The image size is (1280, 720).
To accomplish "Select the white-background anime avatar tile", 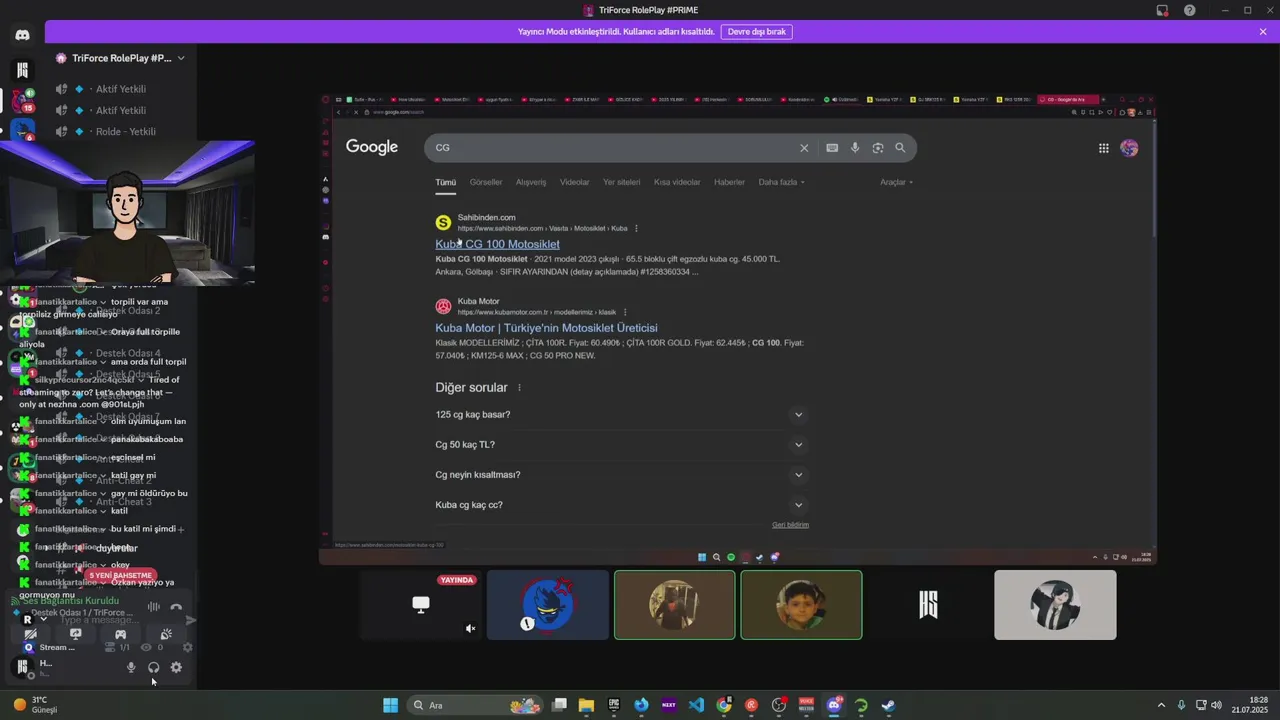I will click(1055, 605).
